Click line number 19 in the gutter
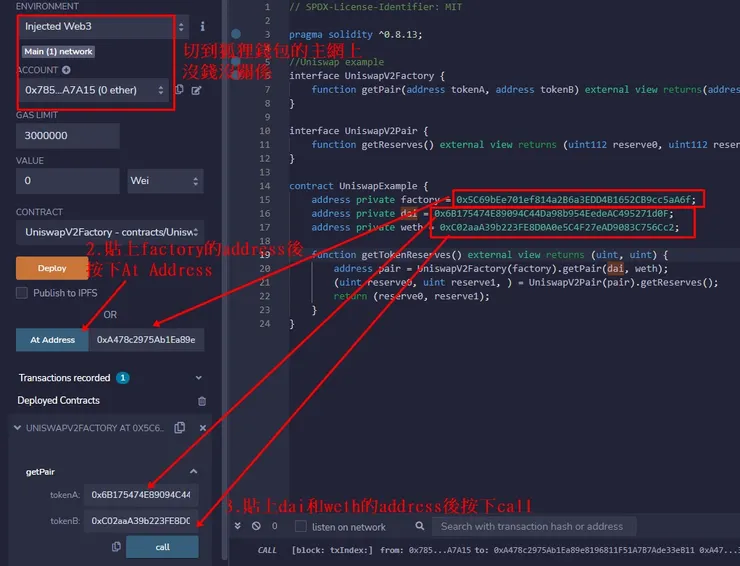The height and width of the screenshot is (566, 740). pyautogui.click(x=265, y=255)
